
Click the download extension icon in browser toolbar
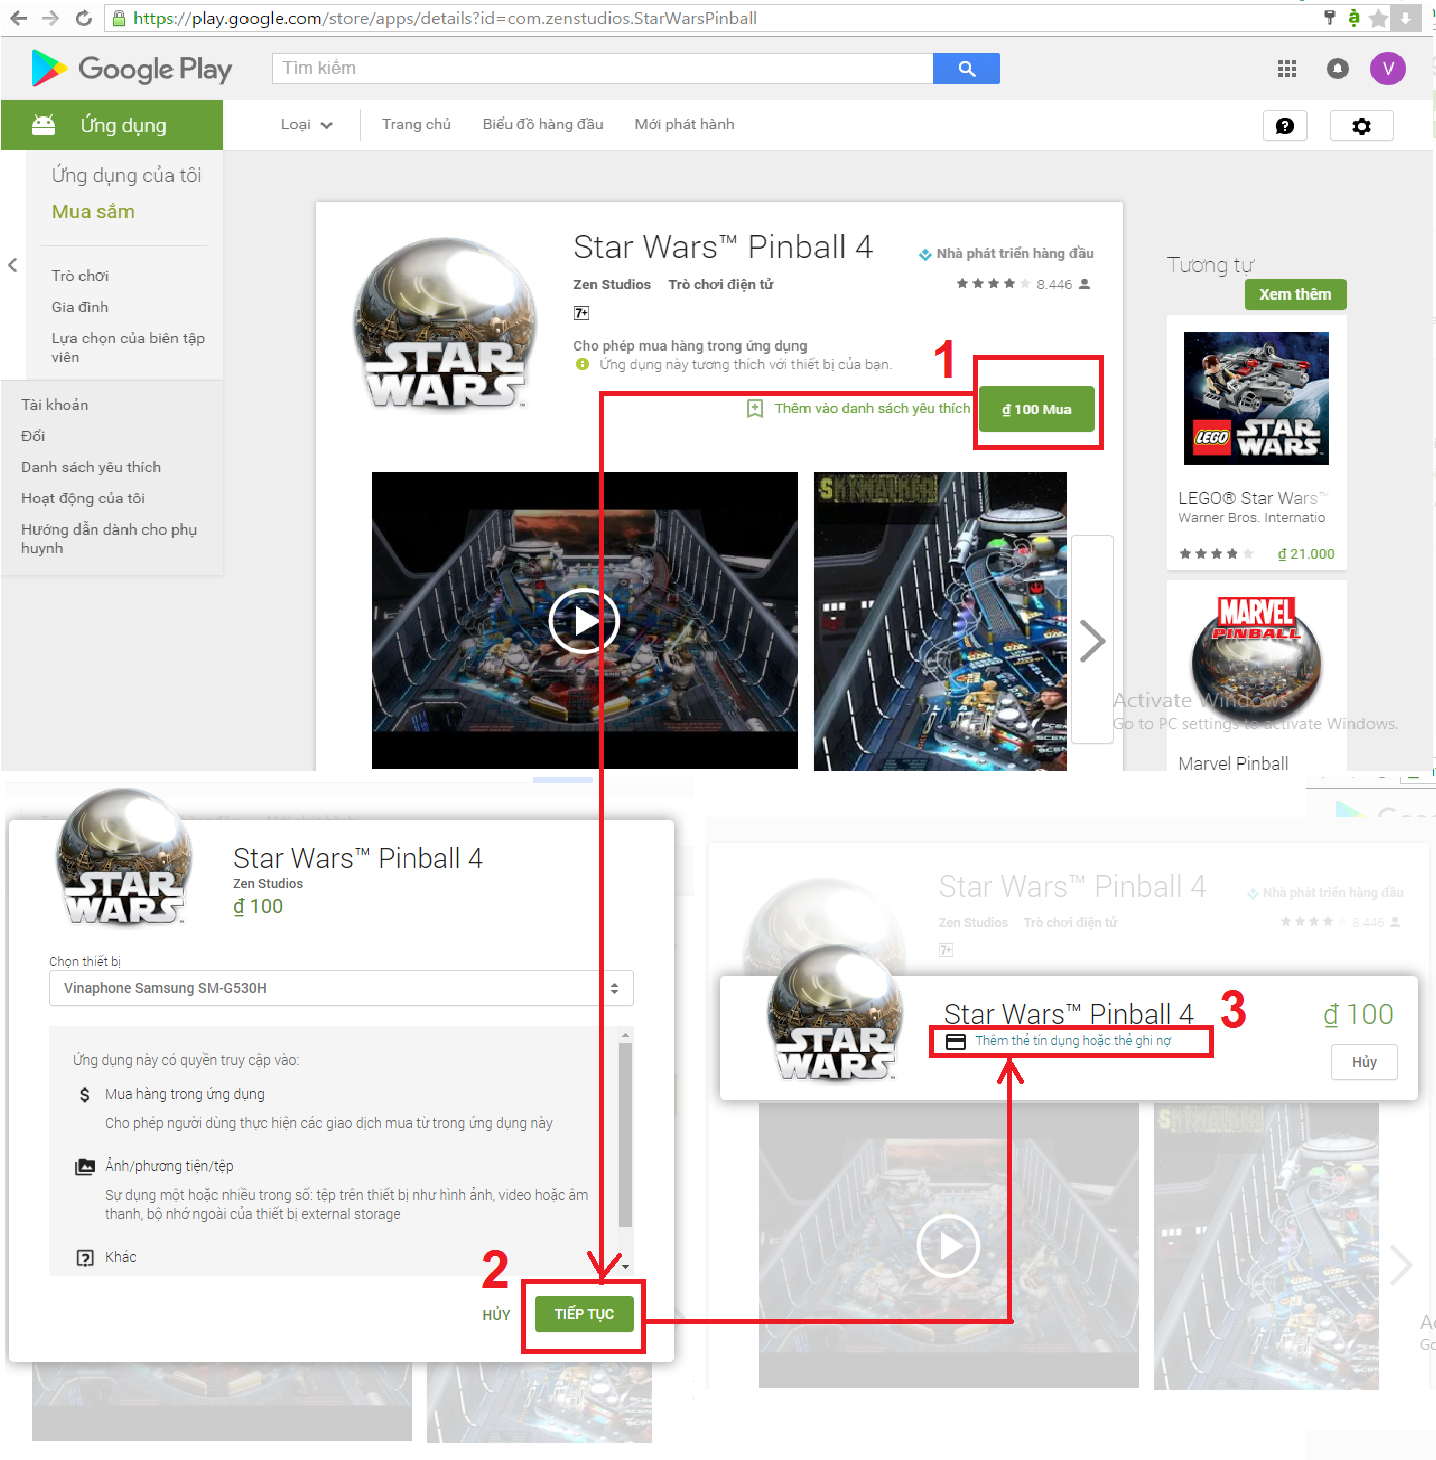1406,18
